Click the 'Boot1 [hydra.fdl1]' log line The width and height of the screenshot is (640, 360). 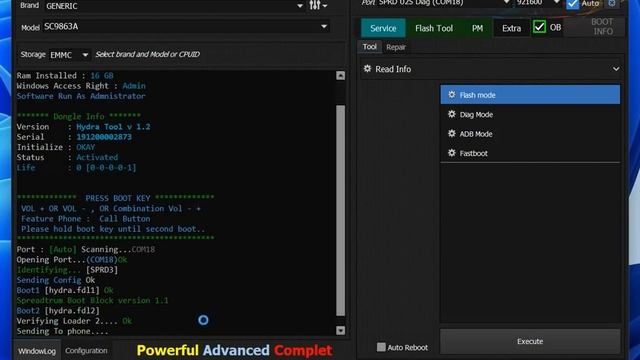[x=65, y=290]
